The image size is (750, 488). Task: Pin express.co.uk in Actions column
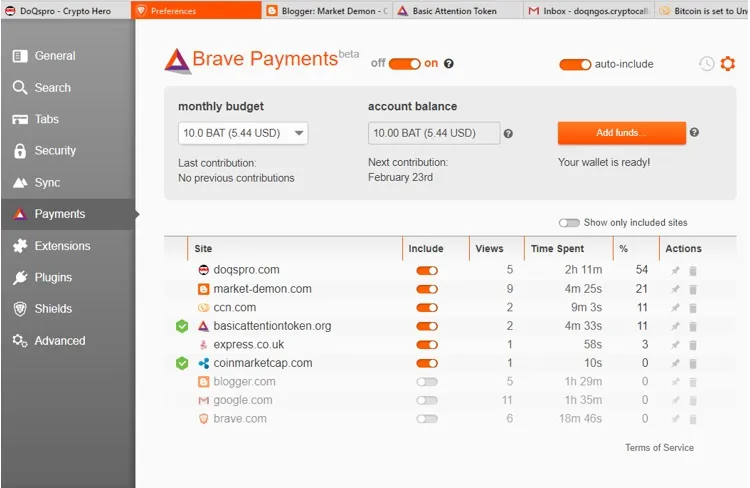coord(675,345)
